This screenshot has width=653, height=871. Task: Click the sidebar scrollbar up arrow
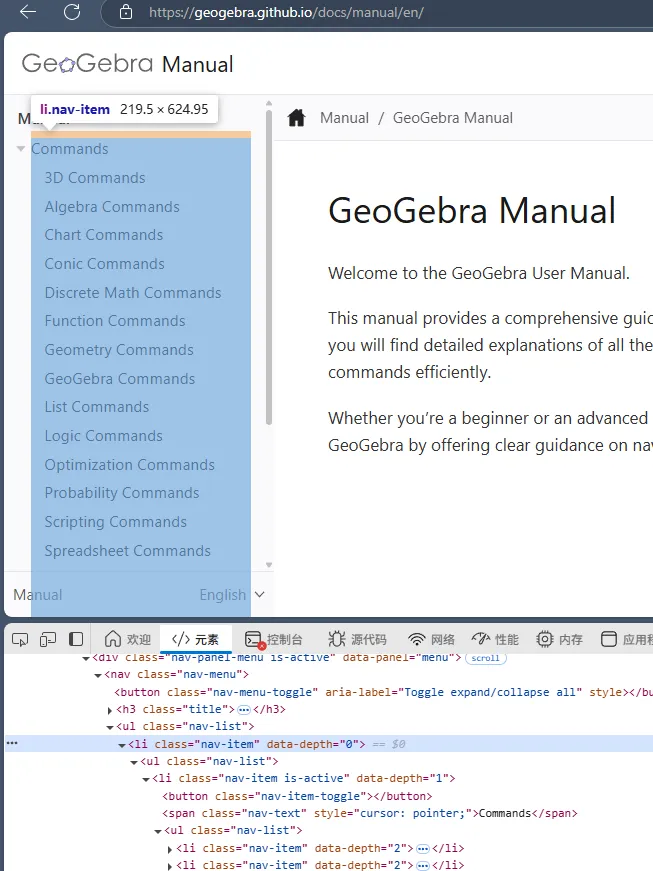[269, 104]
